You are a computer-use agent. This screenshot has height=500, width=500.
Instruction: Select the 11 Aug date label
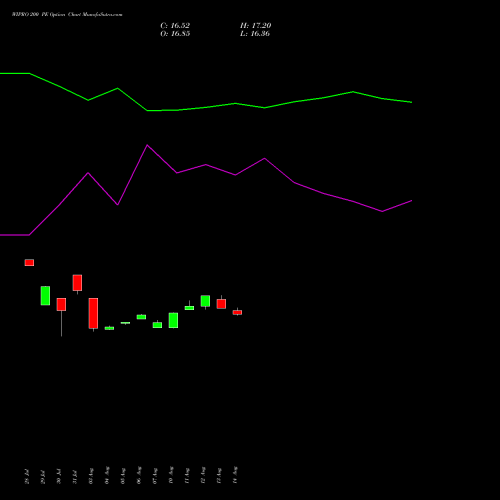pyautogui.click(x=187, y=475)
